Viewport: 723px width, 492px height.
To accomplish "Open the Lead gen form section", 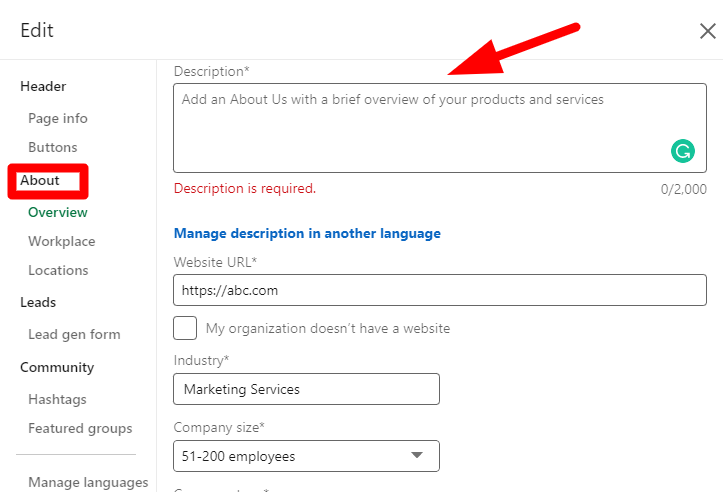I will point(74,334).
